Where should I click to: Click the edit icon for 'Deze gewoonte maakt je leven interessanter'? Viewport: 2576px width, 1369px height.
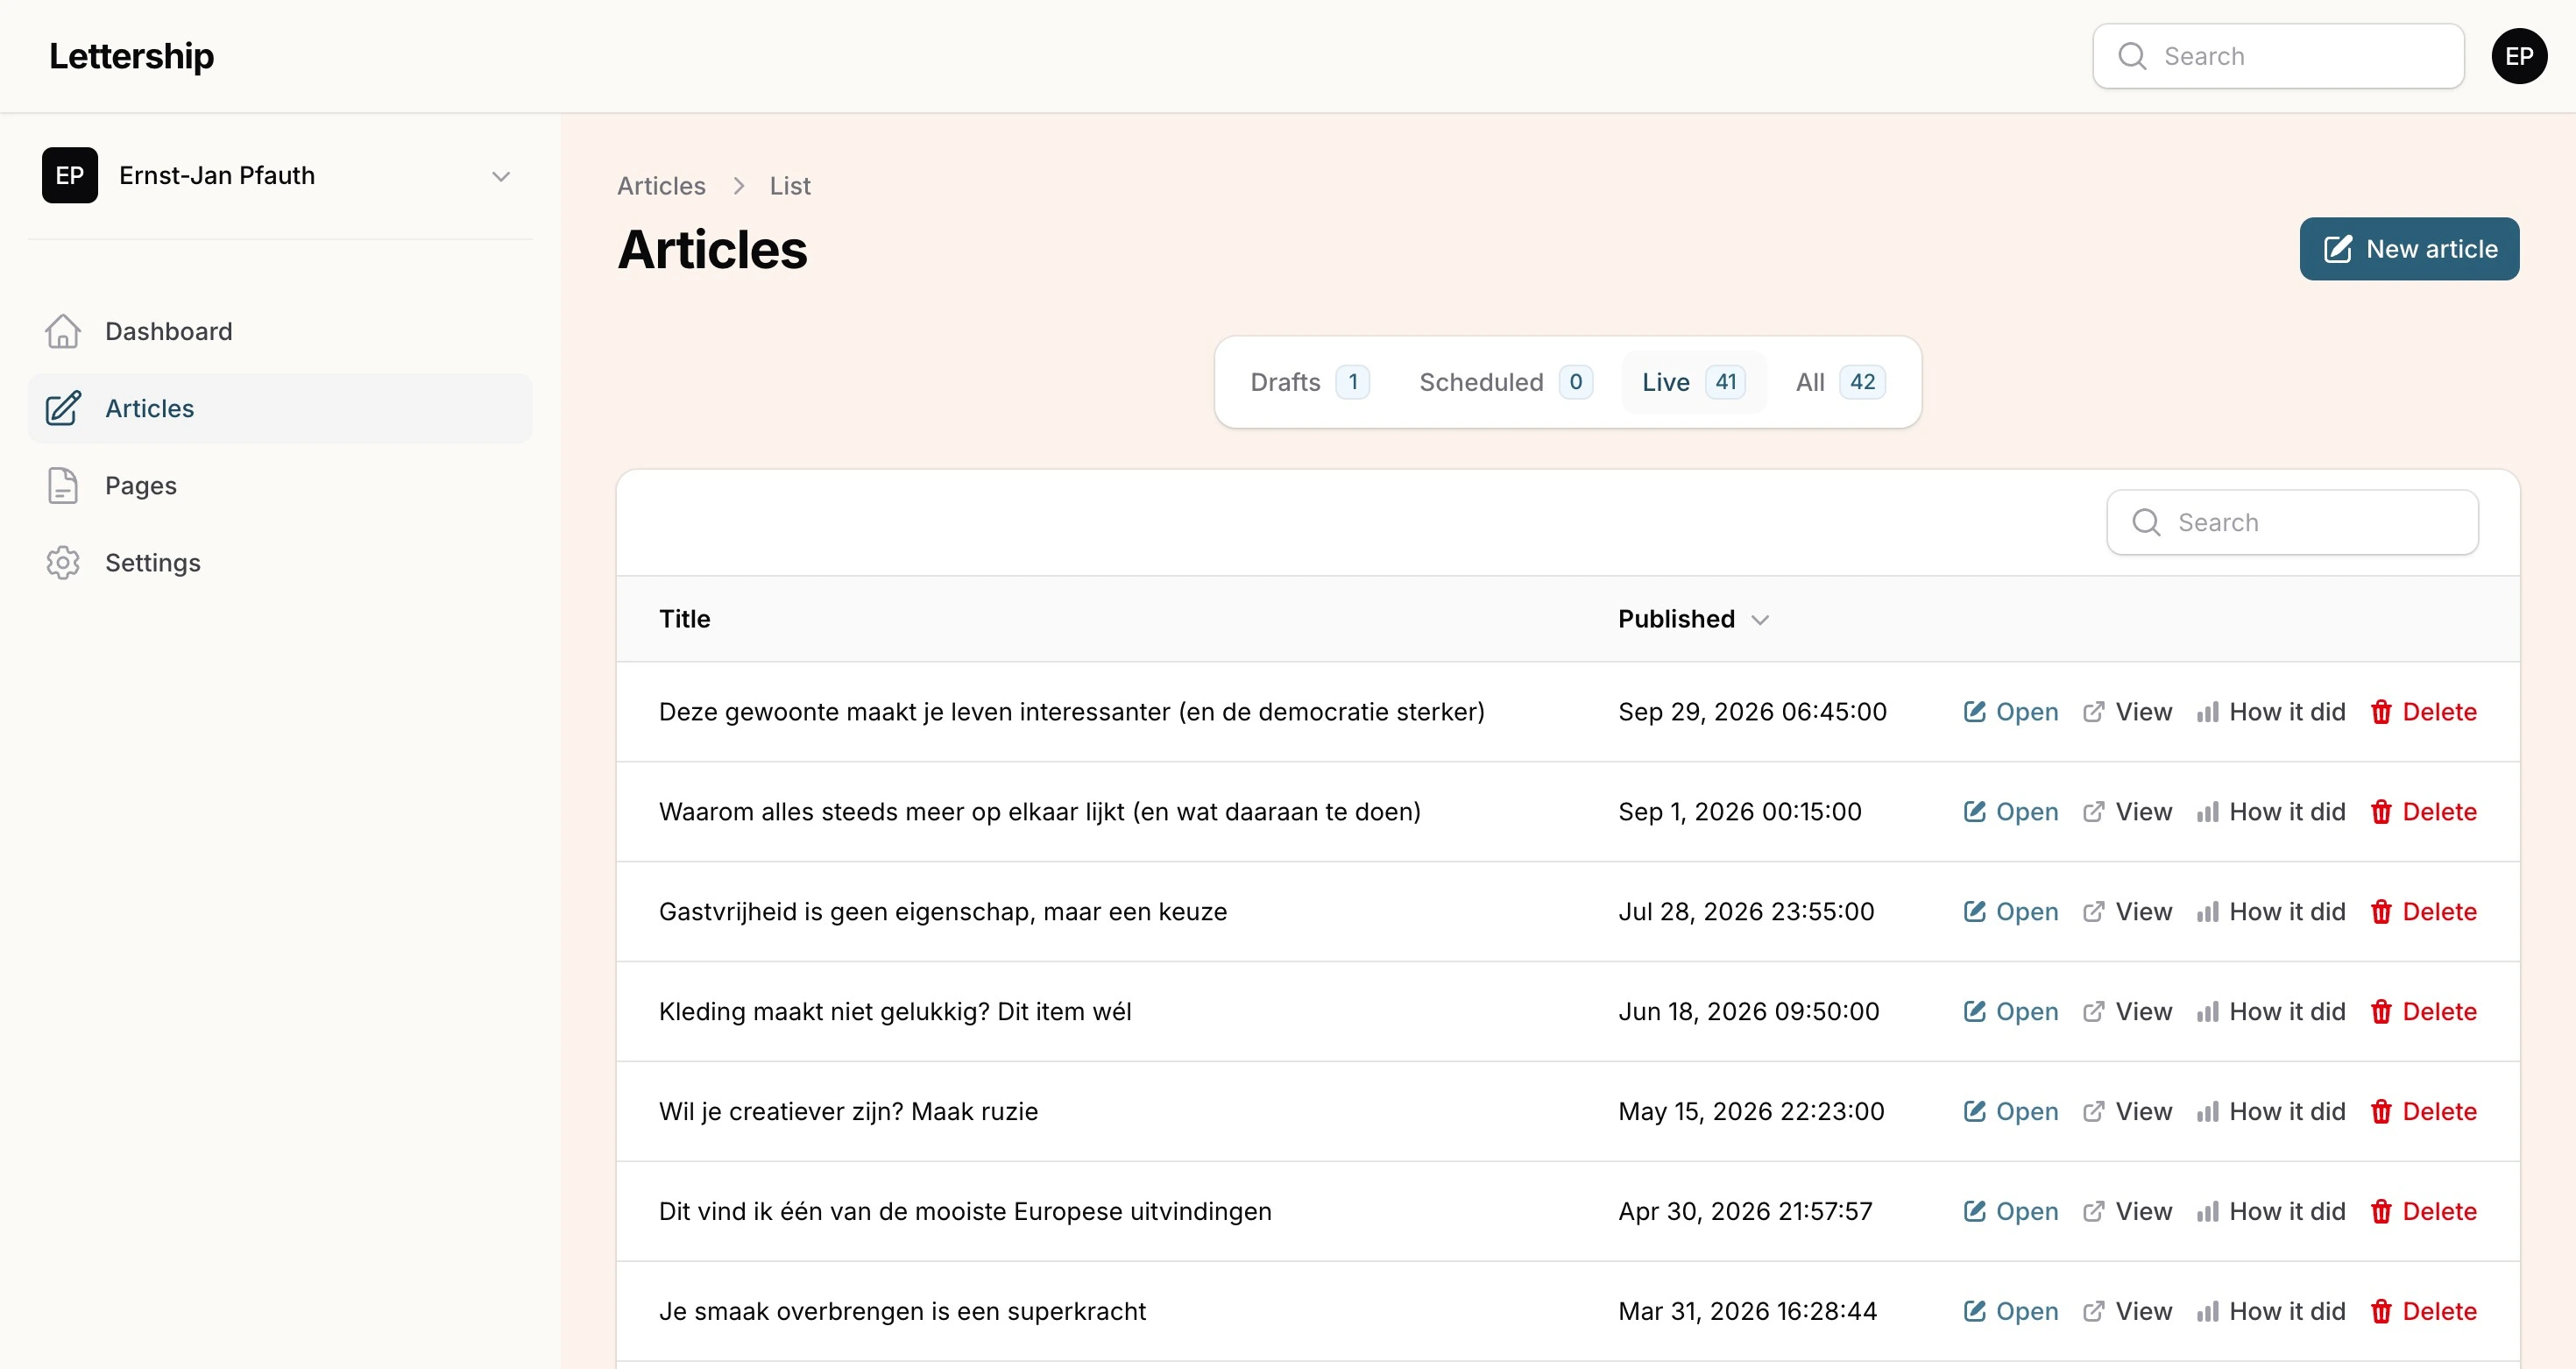(1974, 712)
